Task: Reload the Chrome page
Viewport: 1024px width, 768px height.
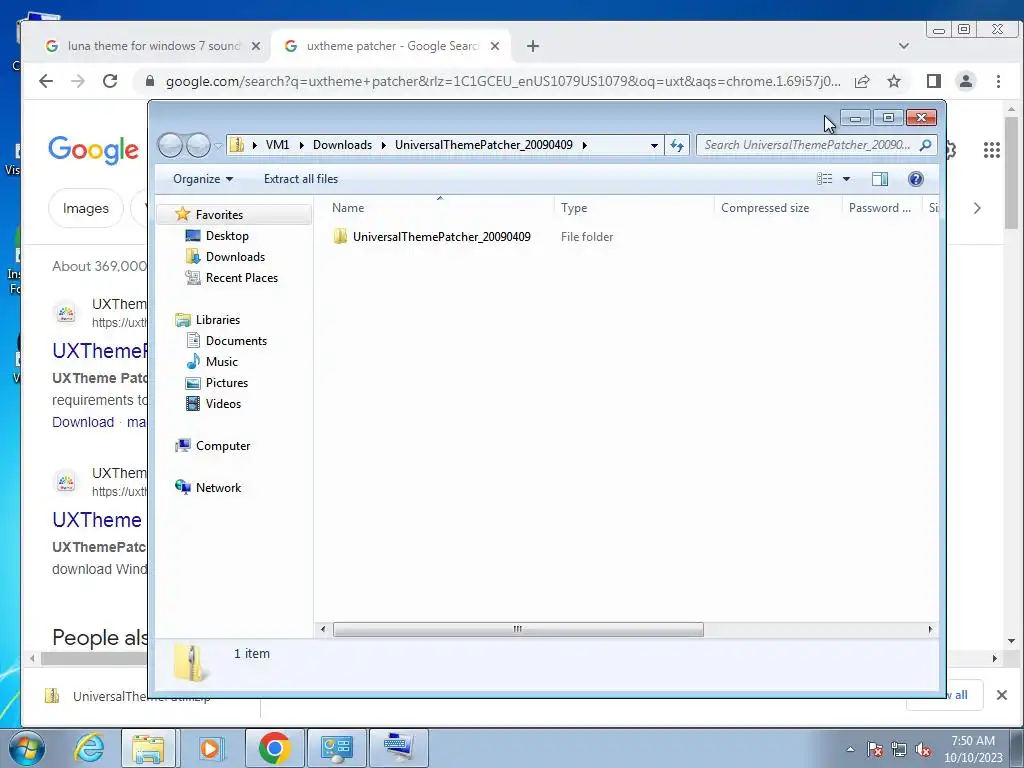Action: coord(110,81)
